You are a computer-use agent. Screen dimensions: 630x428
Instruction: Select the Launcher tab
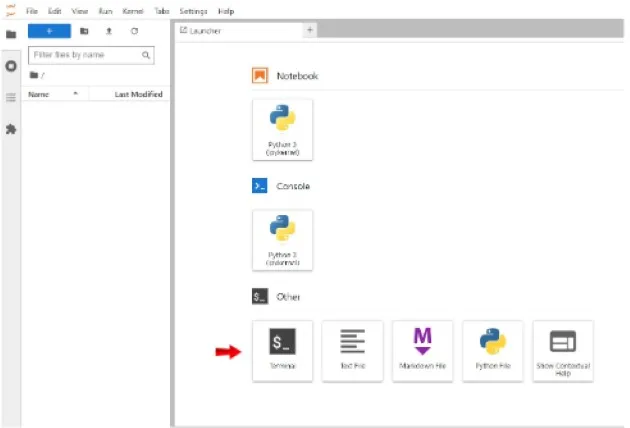[239, 31]
